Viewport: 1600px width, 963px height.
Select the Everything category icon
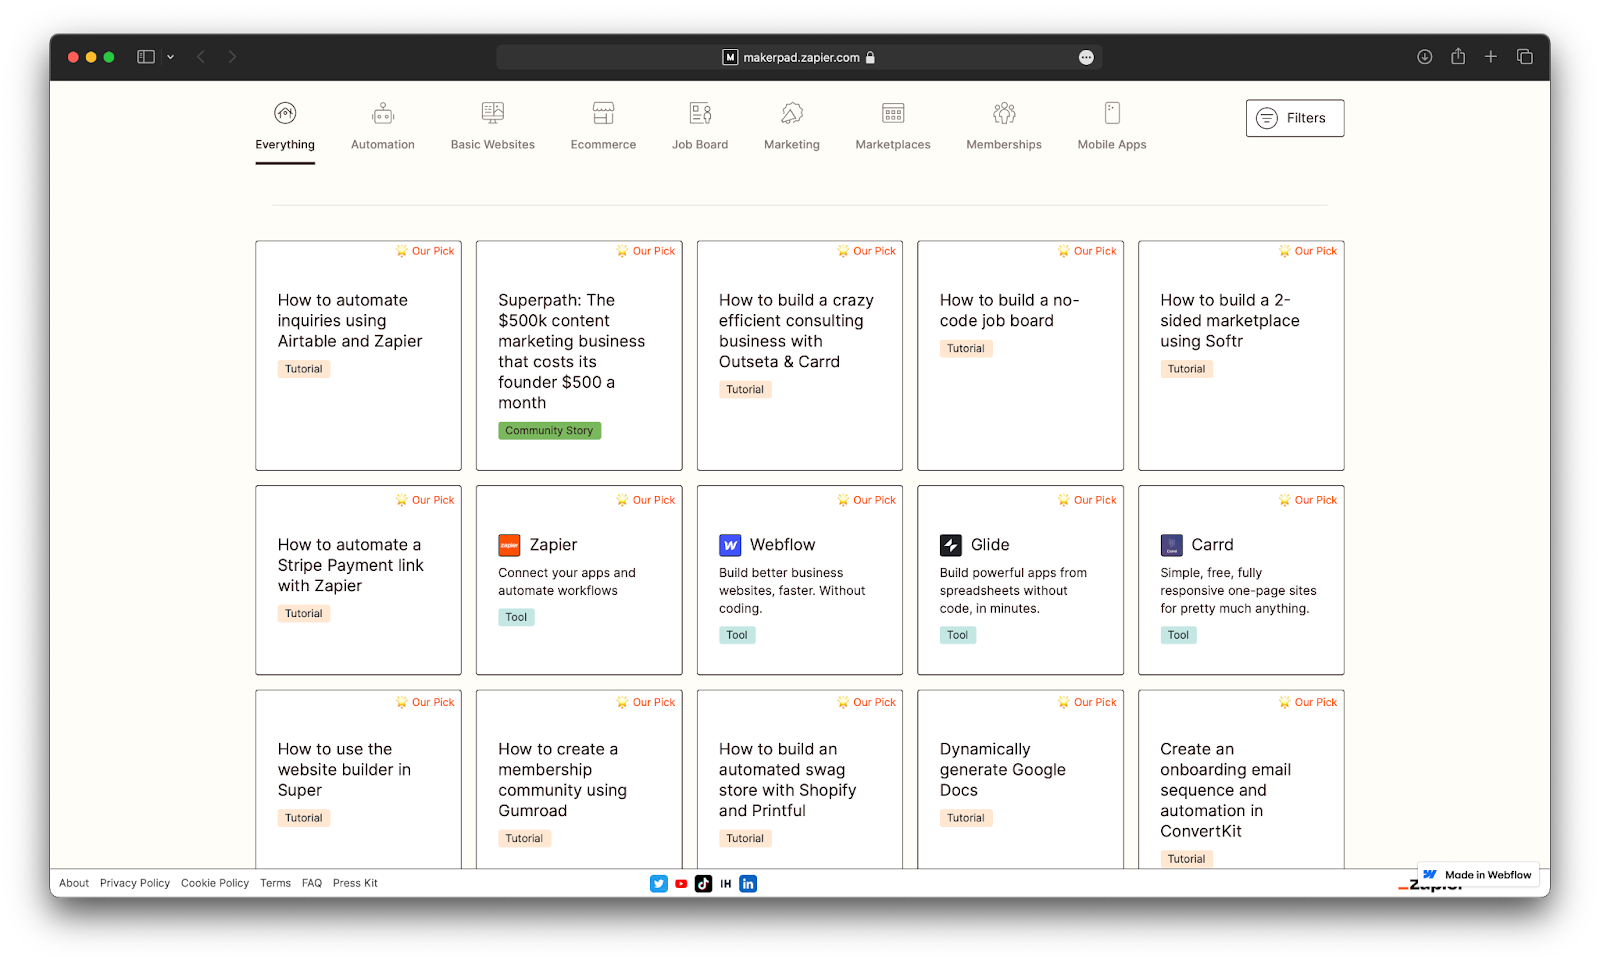coord(285,113)
